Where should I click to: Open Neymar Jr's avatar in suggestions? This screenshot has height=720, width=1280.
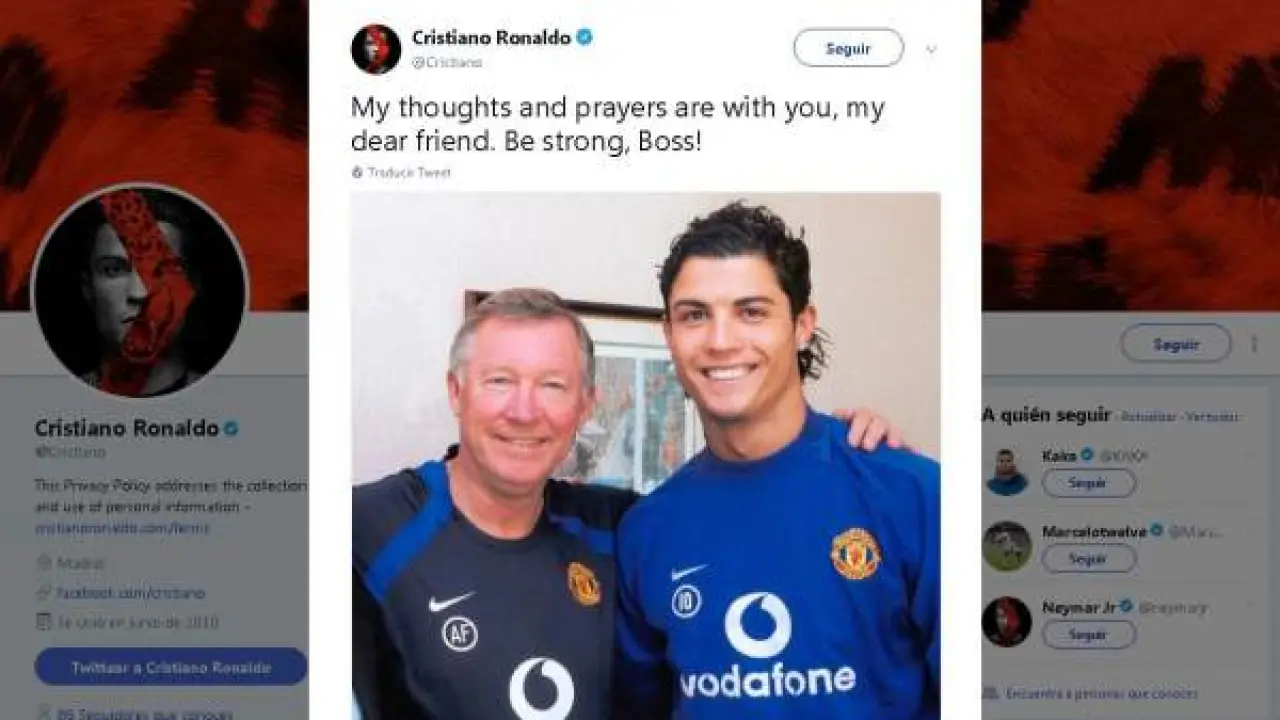1006,622
